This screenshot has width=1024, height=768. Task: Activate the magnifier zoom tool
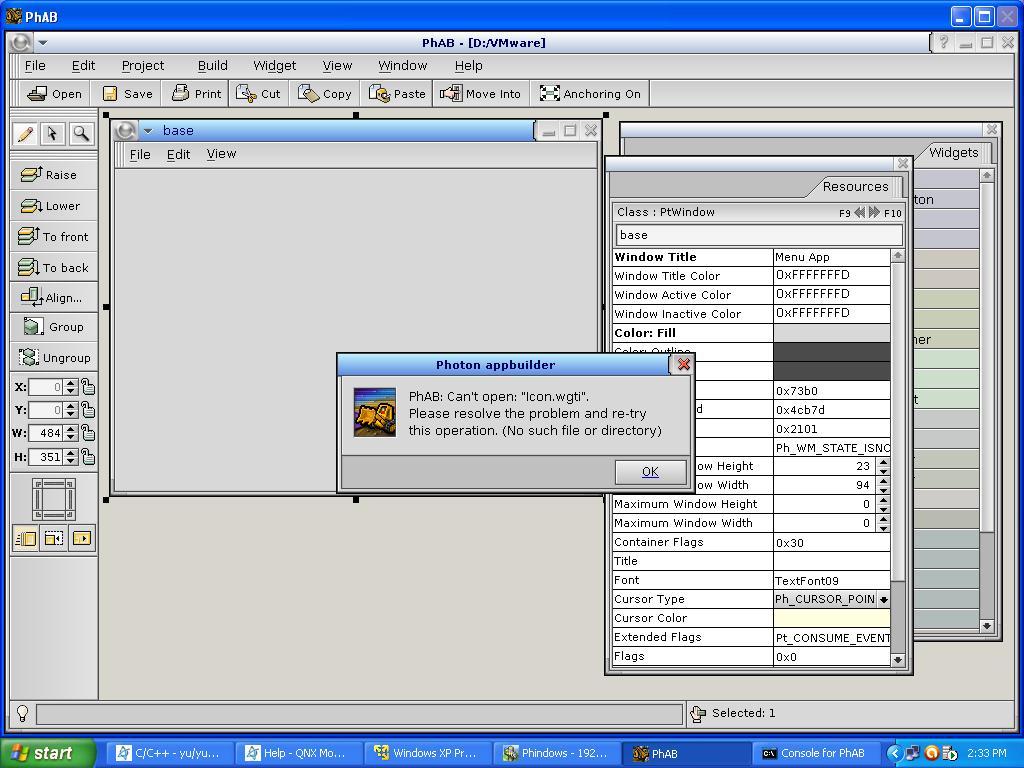[81, 134]
